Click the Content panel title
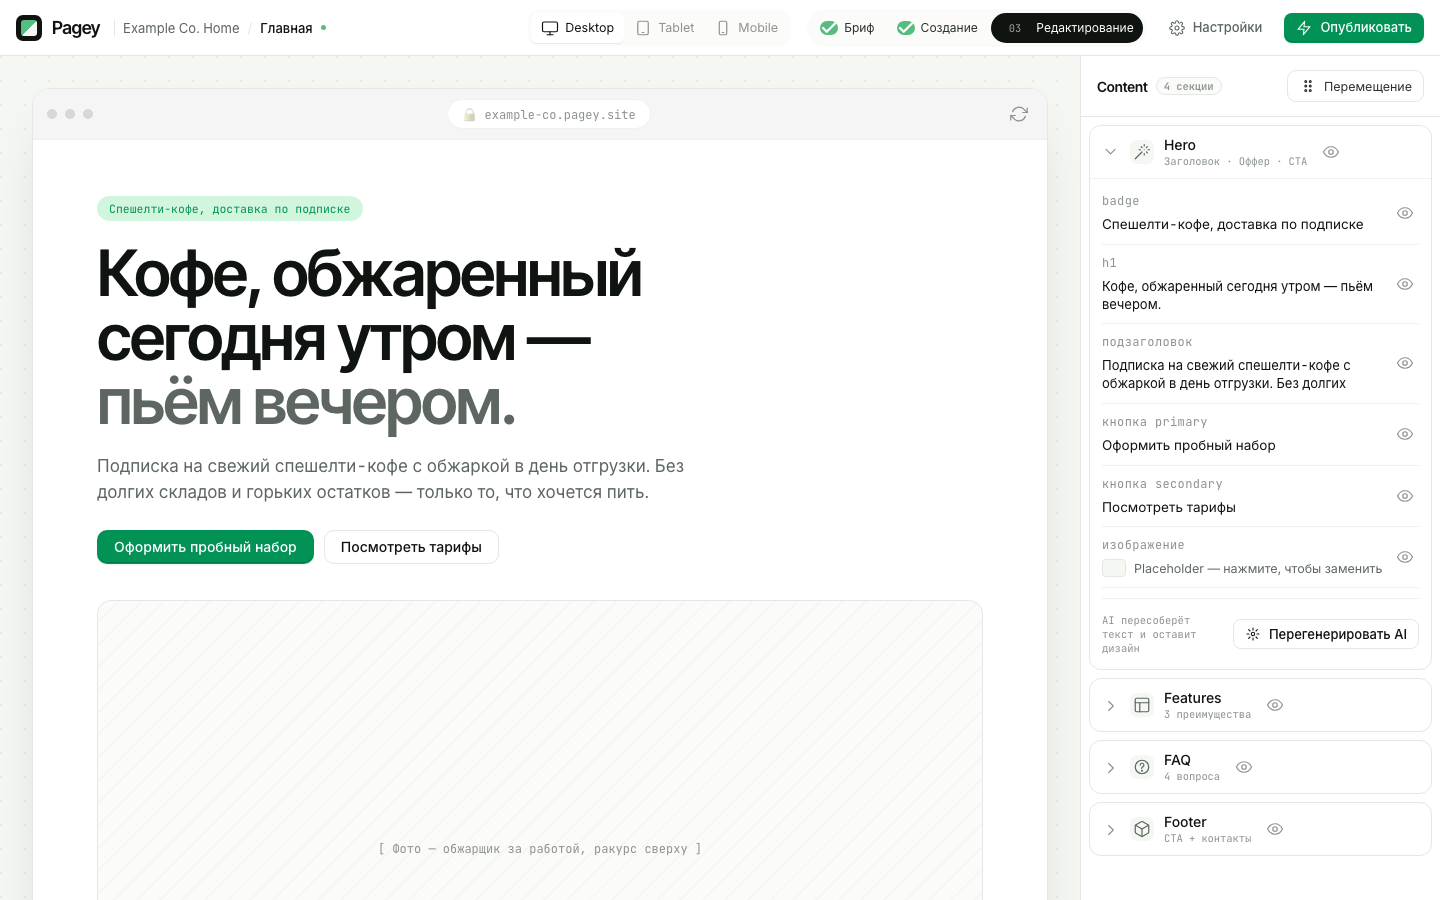The width and height of the screenshot is (1440, 900). pos(1122,87)
